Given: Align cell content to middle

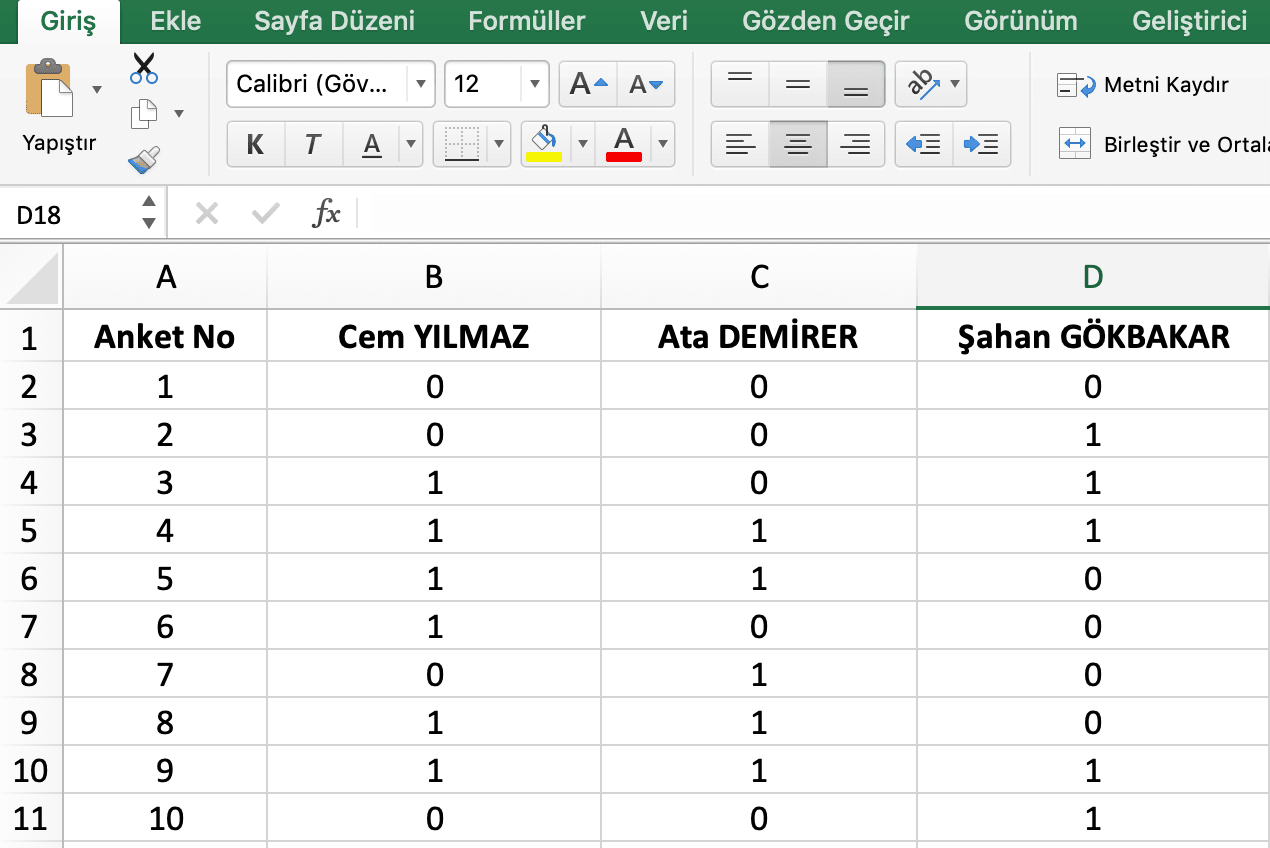Looking at the screenshot, I should (x=798, y=85).
